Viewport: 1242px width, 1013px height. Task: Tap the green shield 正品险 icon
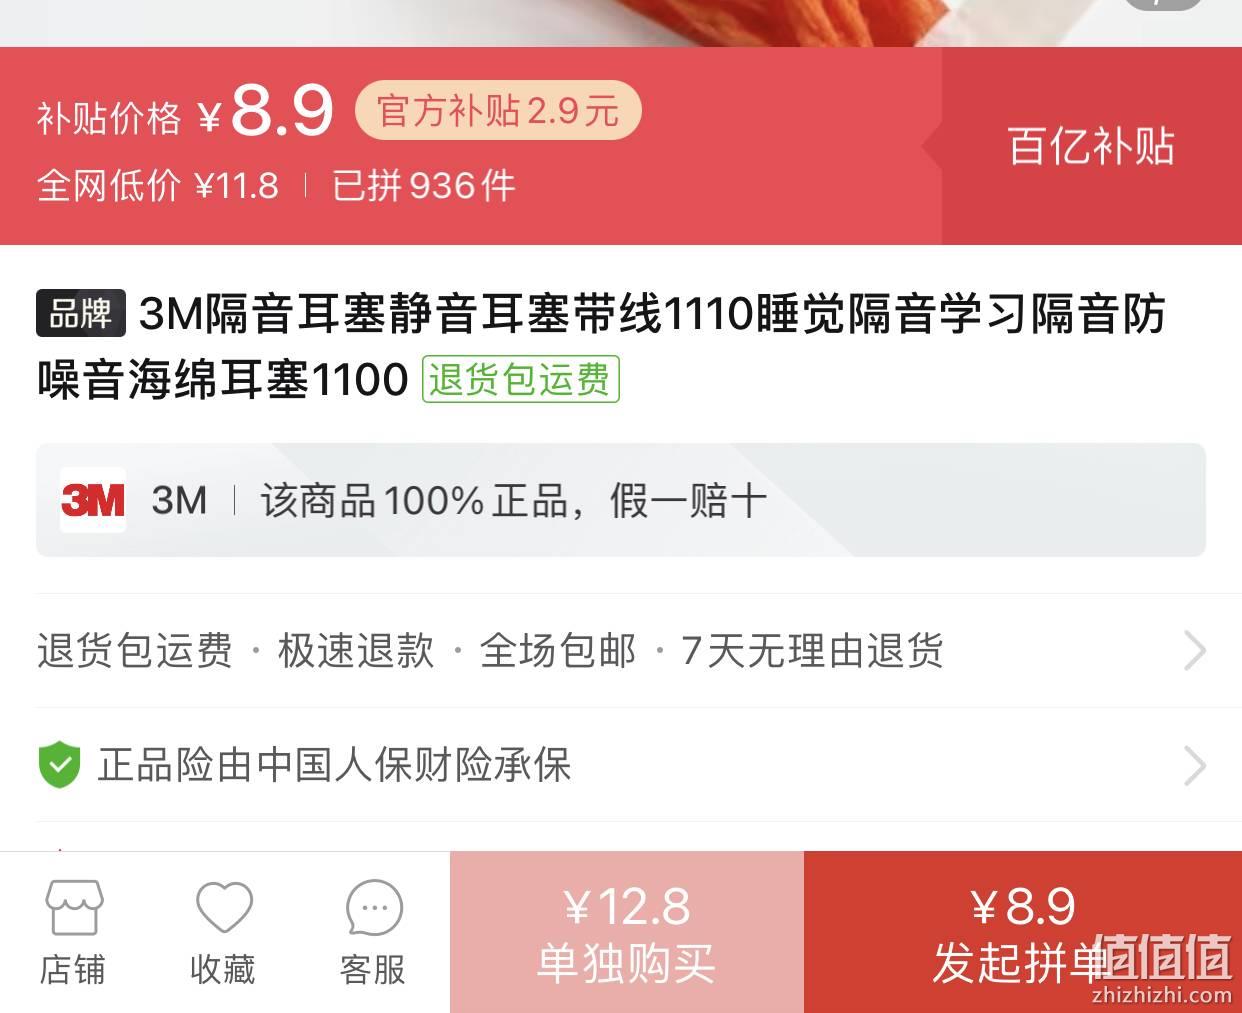click(x=59, y=765)
